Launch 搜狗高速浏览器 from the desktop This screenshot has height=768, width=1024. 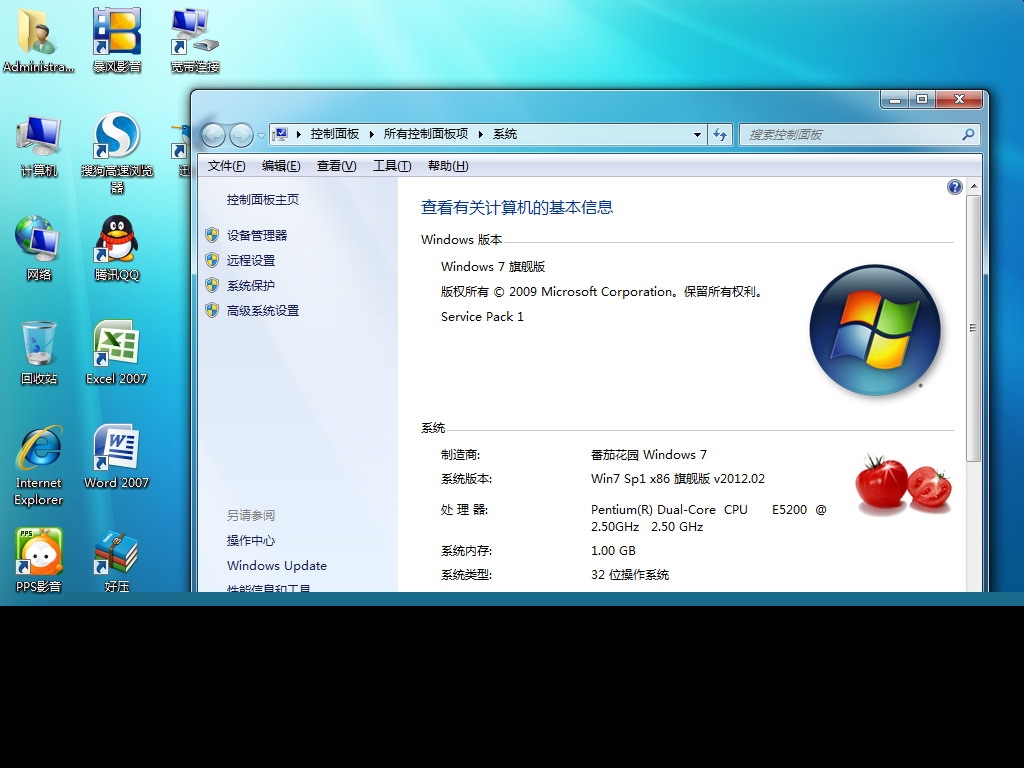point(117,153)
